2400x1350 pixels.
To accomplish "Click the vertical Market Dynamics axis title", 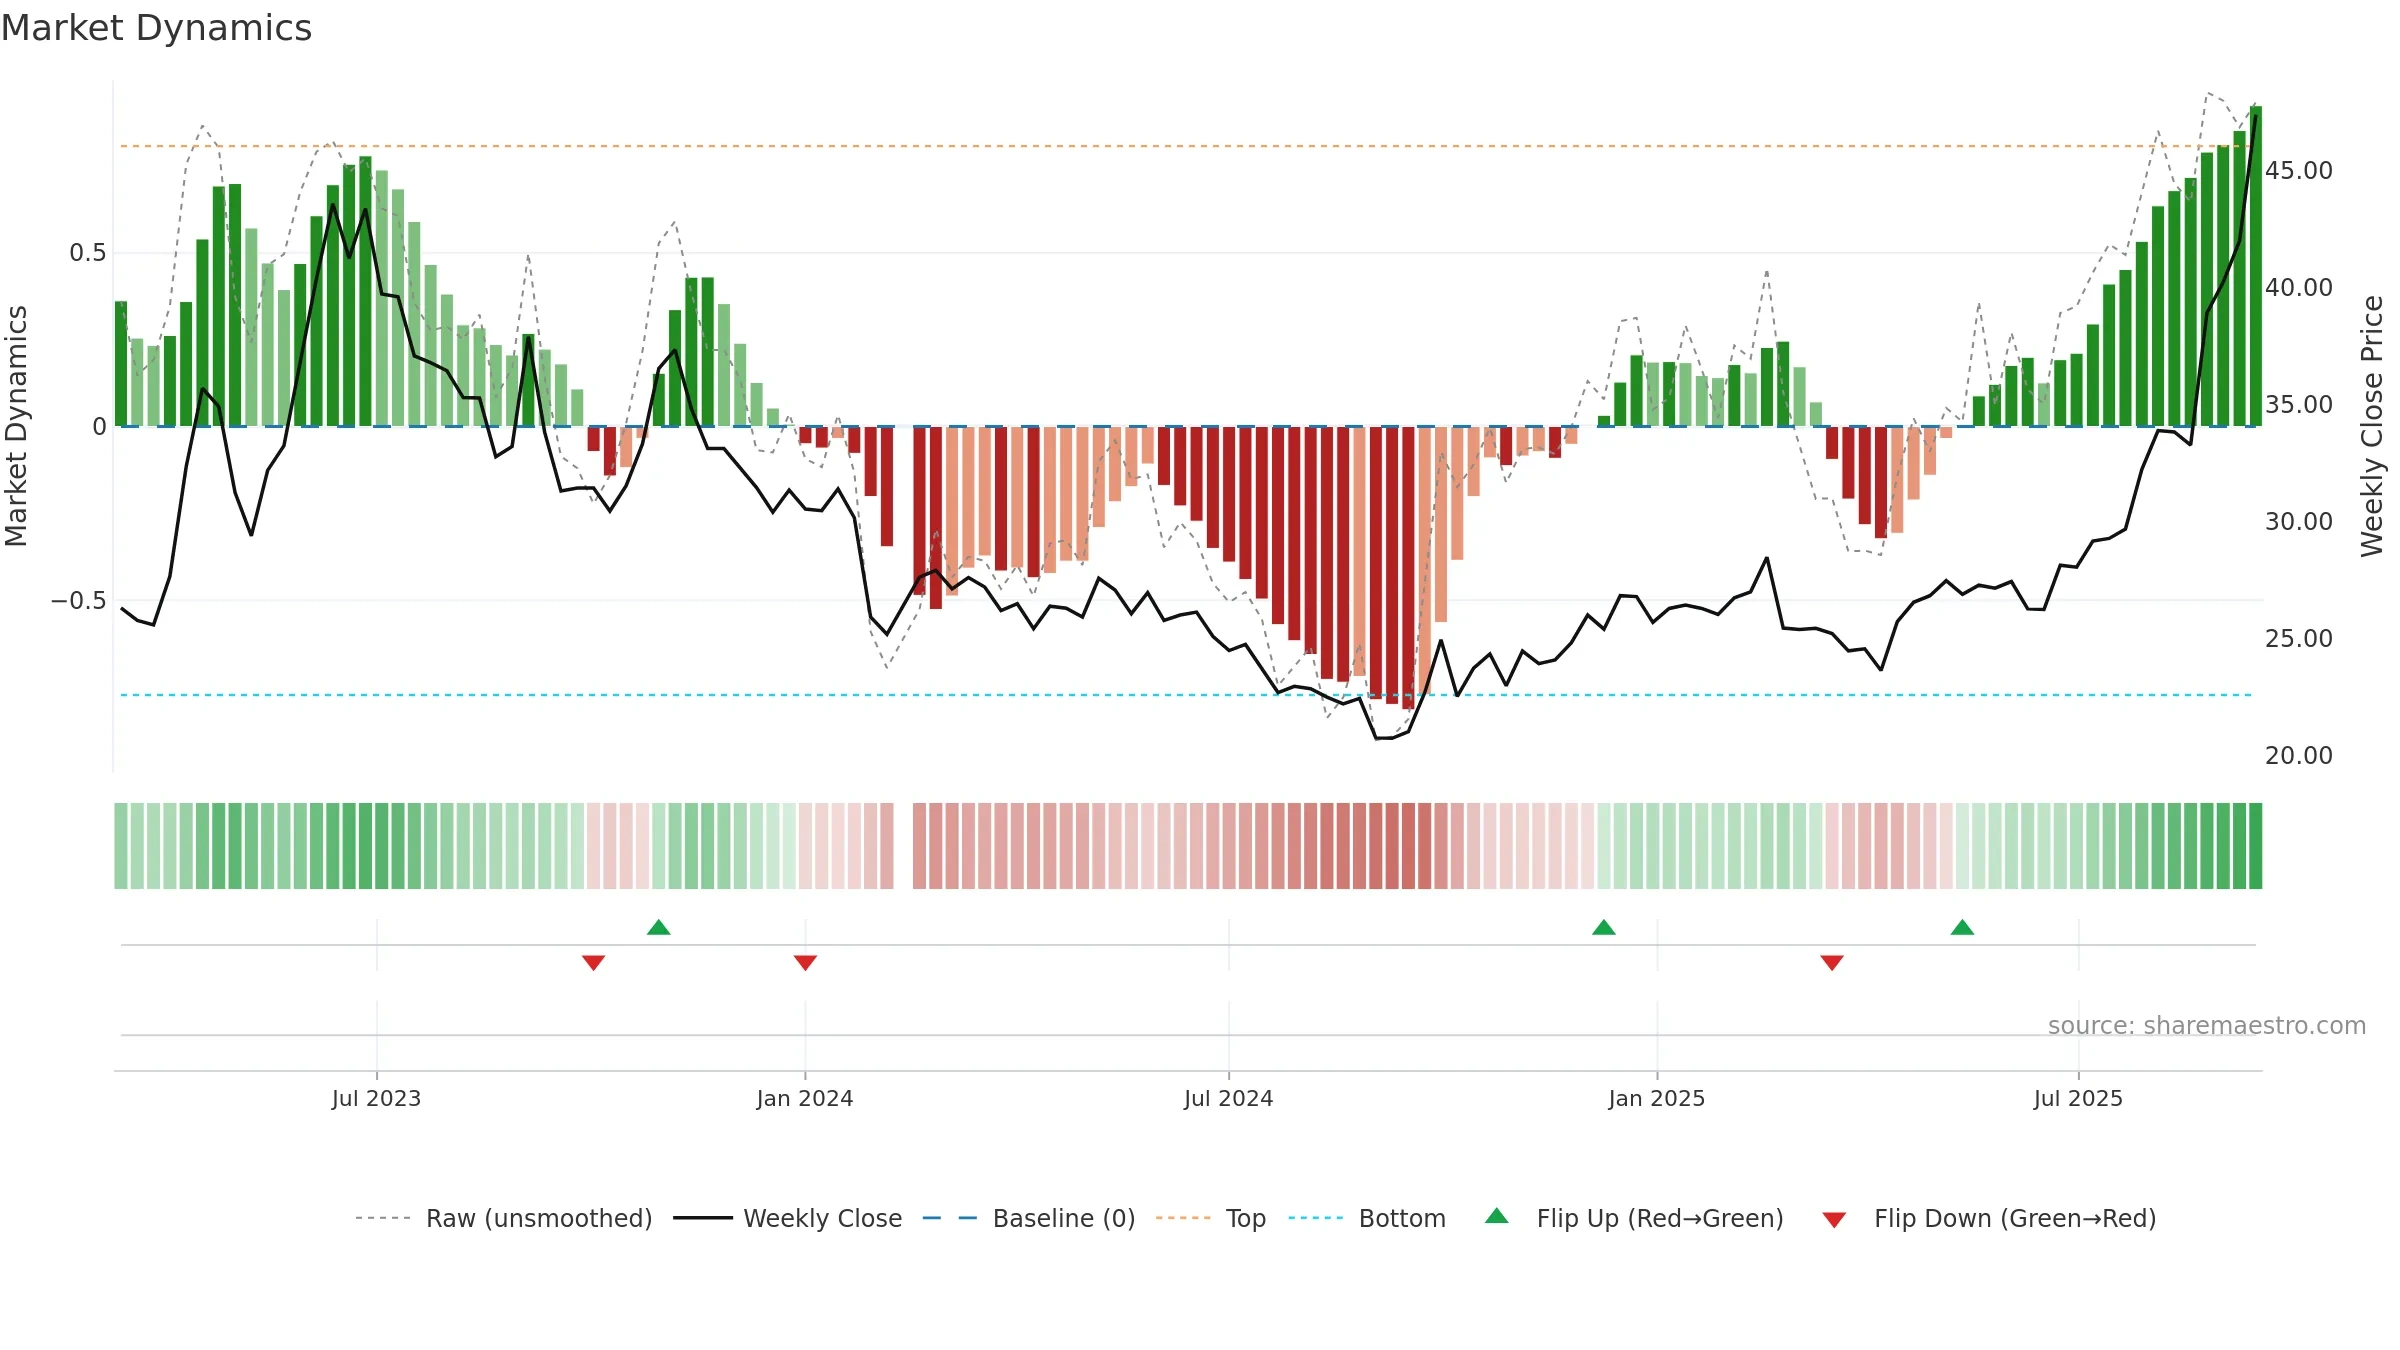I will point(16,426).
